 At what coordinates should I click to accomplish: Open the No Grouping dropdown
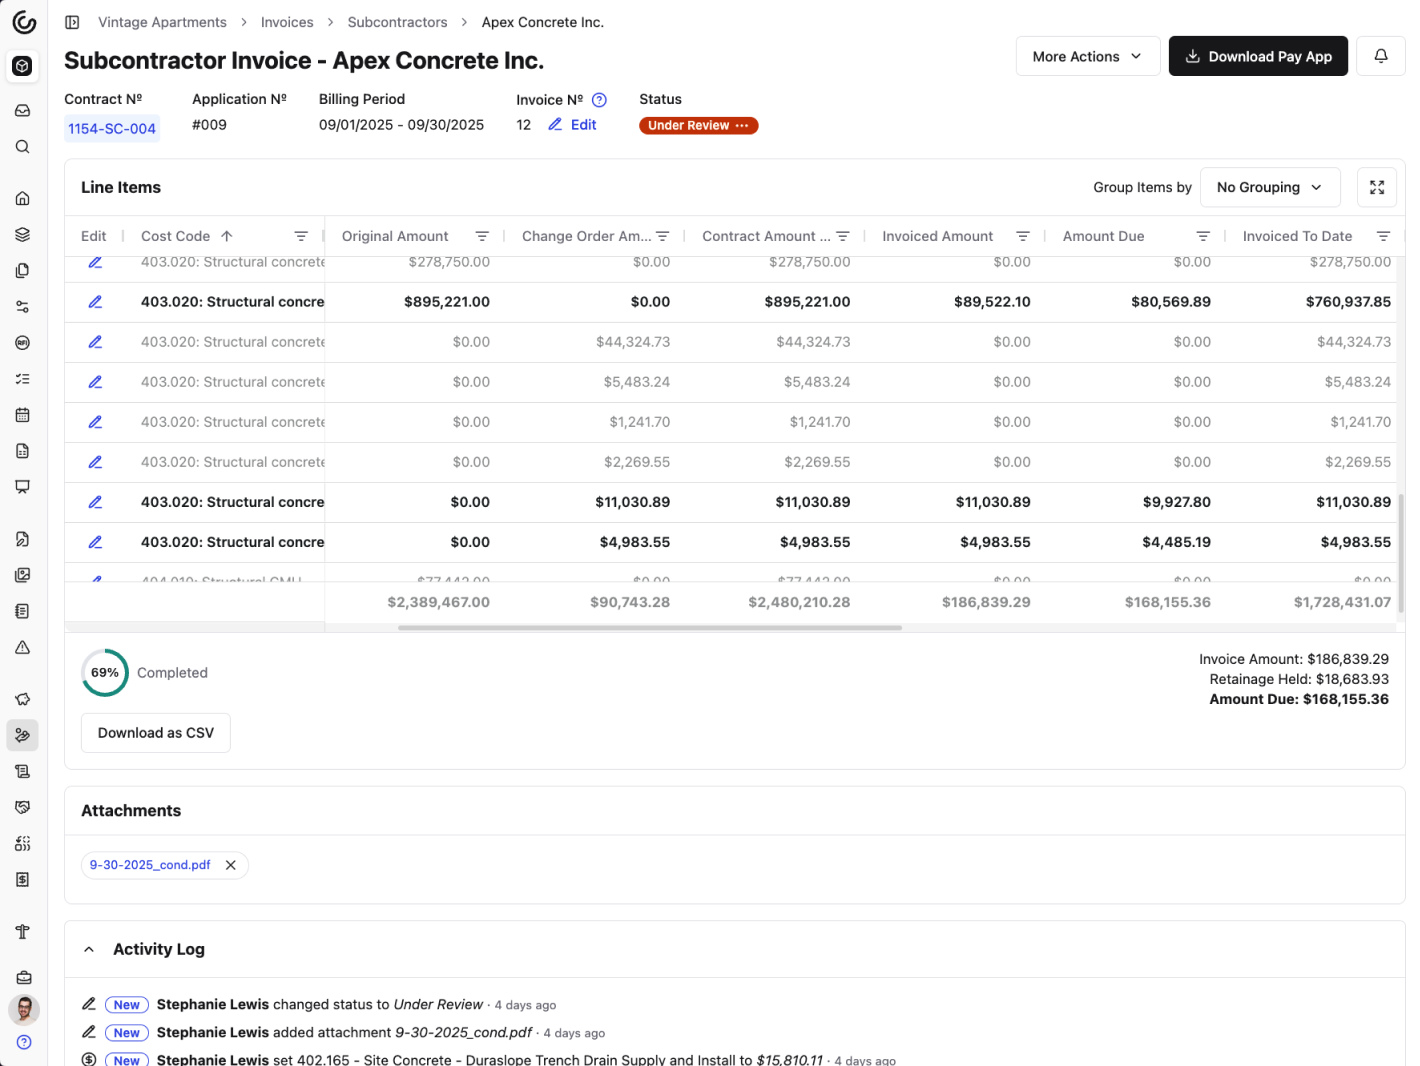[x=1270, y=187]
